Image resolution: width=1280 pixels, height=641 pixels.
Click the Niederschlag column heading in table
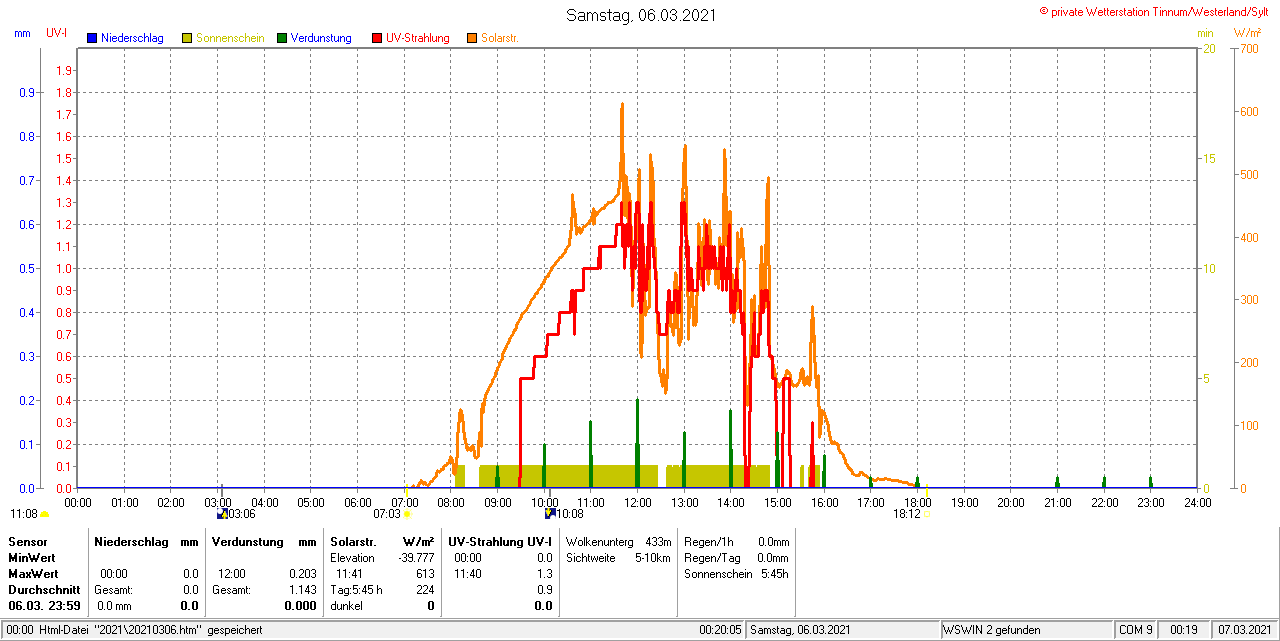[x=130, y=541]
